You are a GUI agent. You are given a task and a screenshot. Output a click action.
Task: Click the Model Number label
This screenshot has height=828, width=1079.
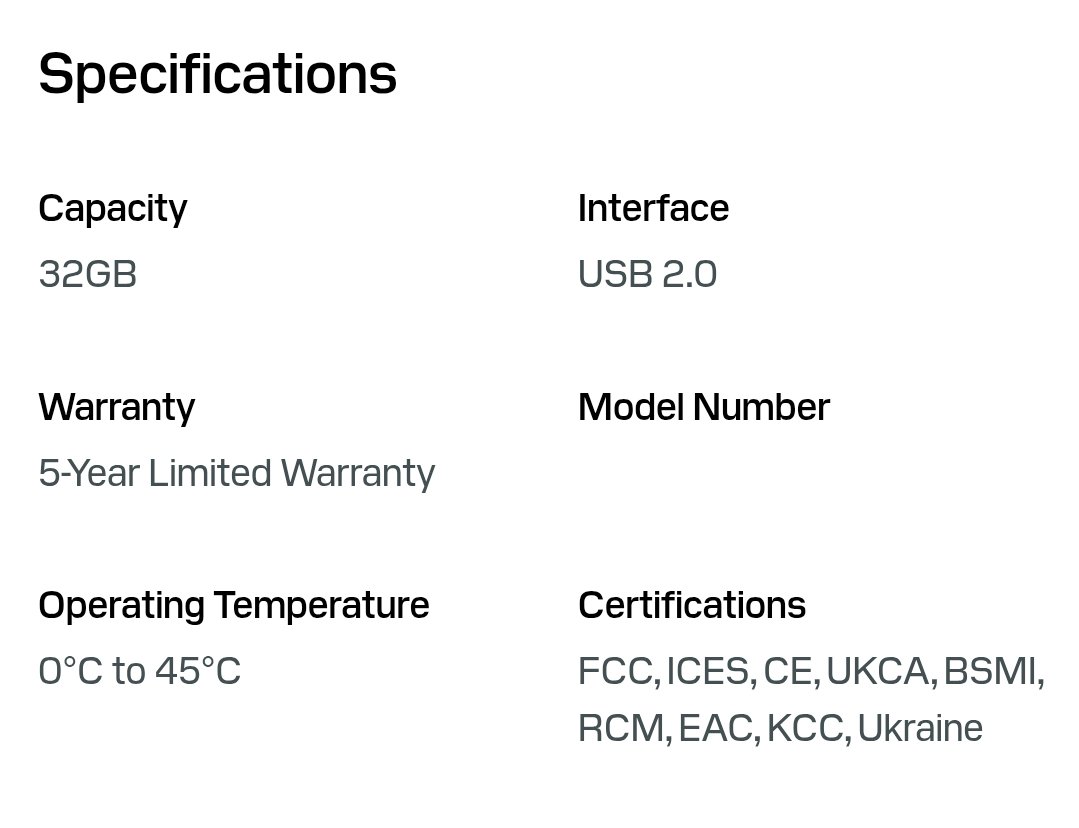pyautogui.click(x=703, y=408)
